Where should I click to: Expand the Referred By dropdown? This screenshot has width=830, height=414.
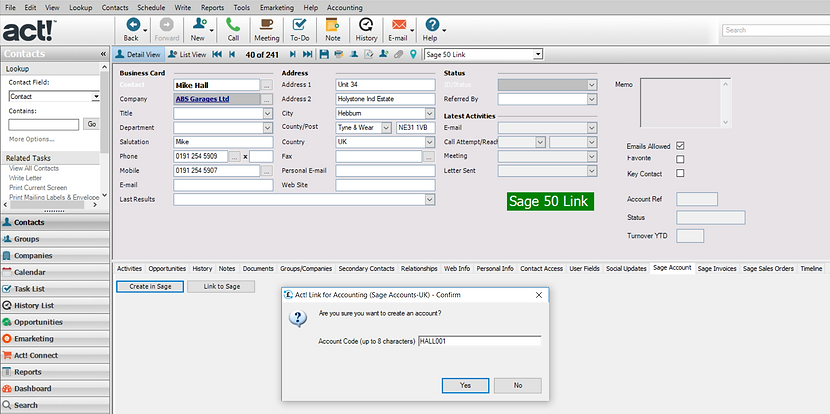tap(592, 99)
